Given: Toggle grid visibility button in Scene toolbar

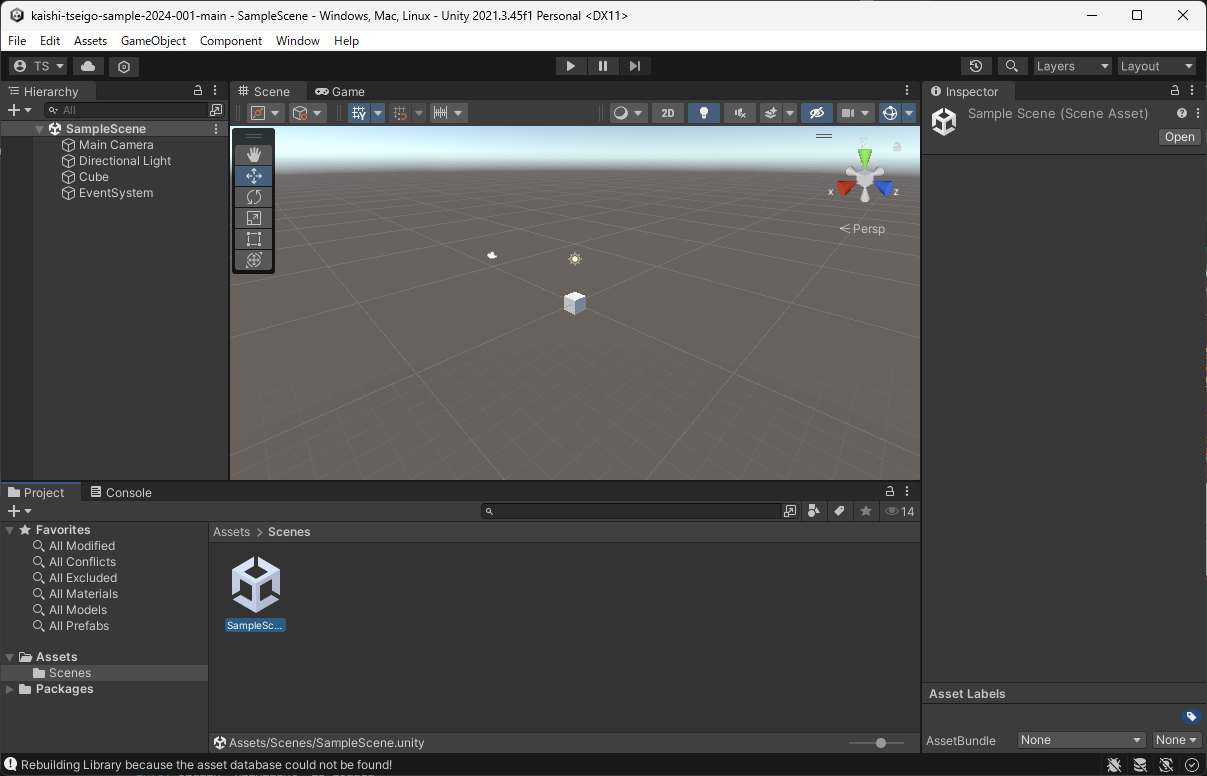Looking at the screenshot, I should click(x=359, y=113).
